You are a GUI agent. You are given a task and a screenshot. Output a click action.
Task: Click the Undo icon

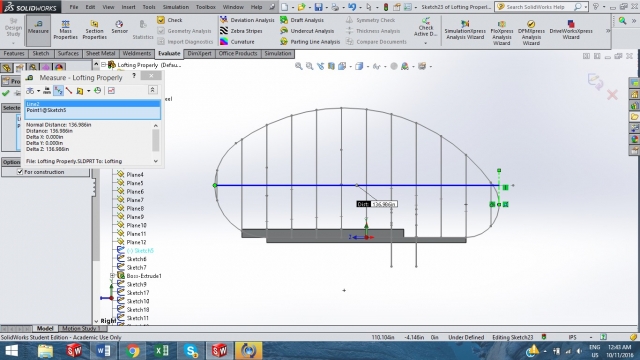(352, 7)
